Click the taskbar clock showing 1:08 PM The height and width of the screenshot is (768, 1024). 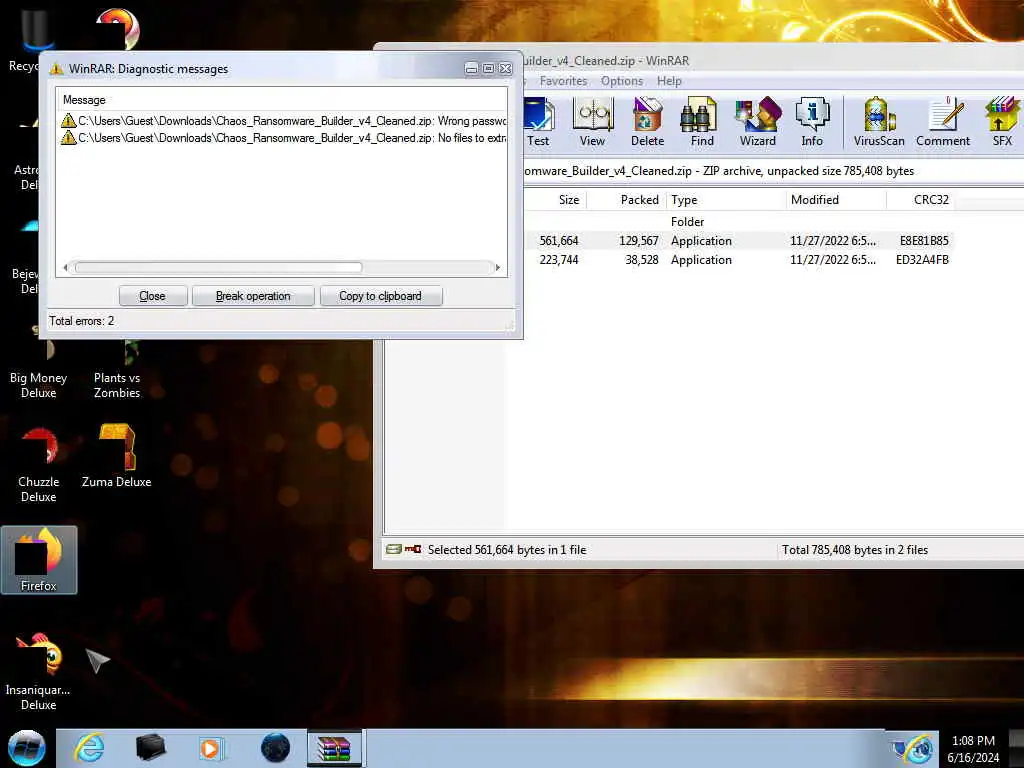click(973, 749)
